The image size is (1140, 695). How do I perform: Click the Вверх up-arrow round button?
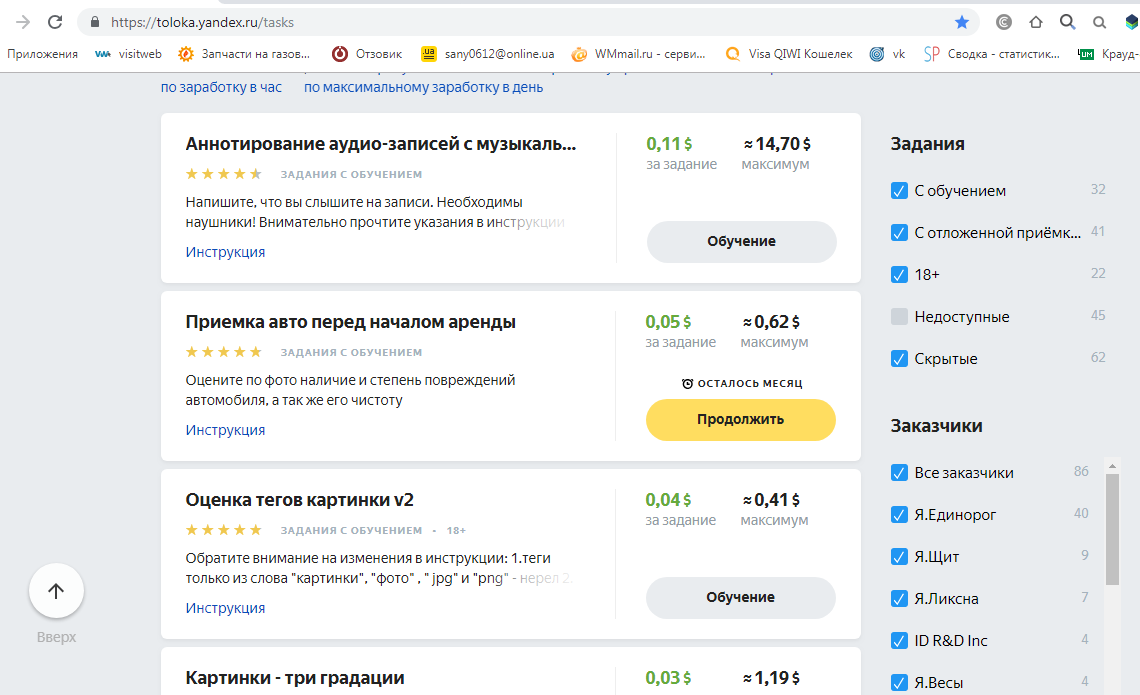point(56,591)
